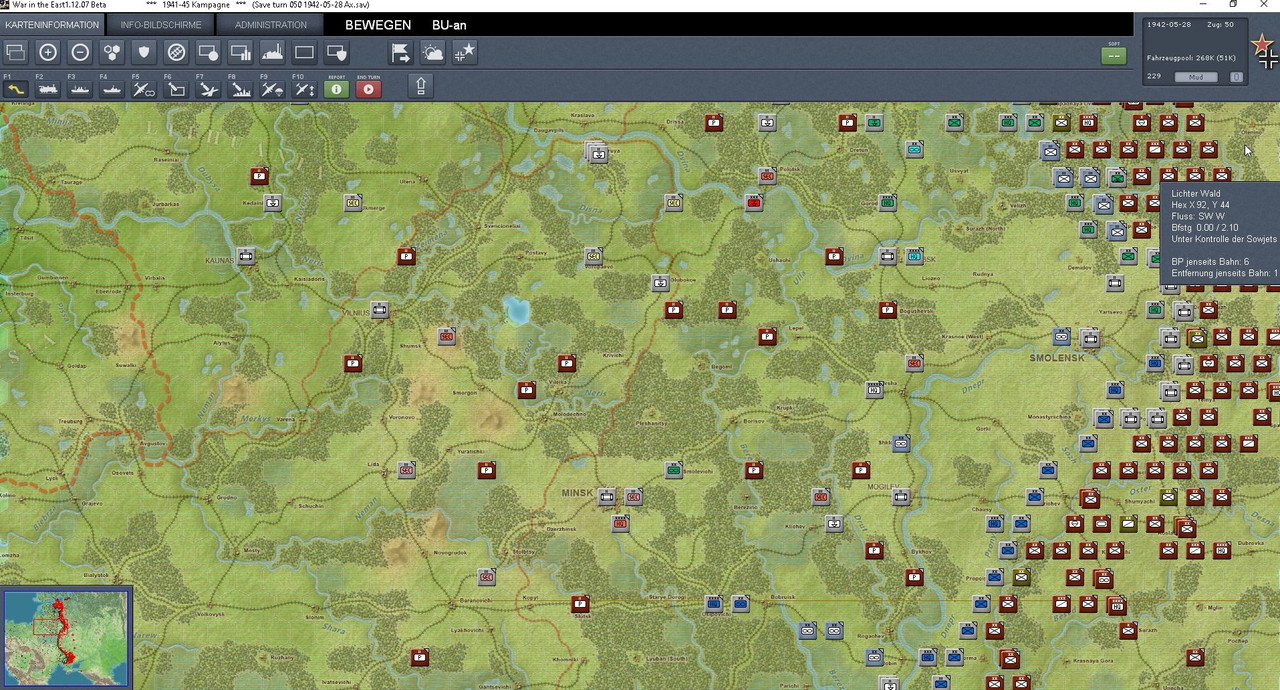Toggle the rectangle with bar chart icon
1280x690 pixels.
[x=240, y=52]
